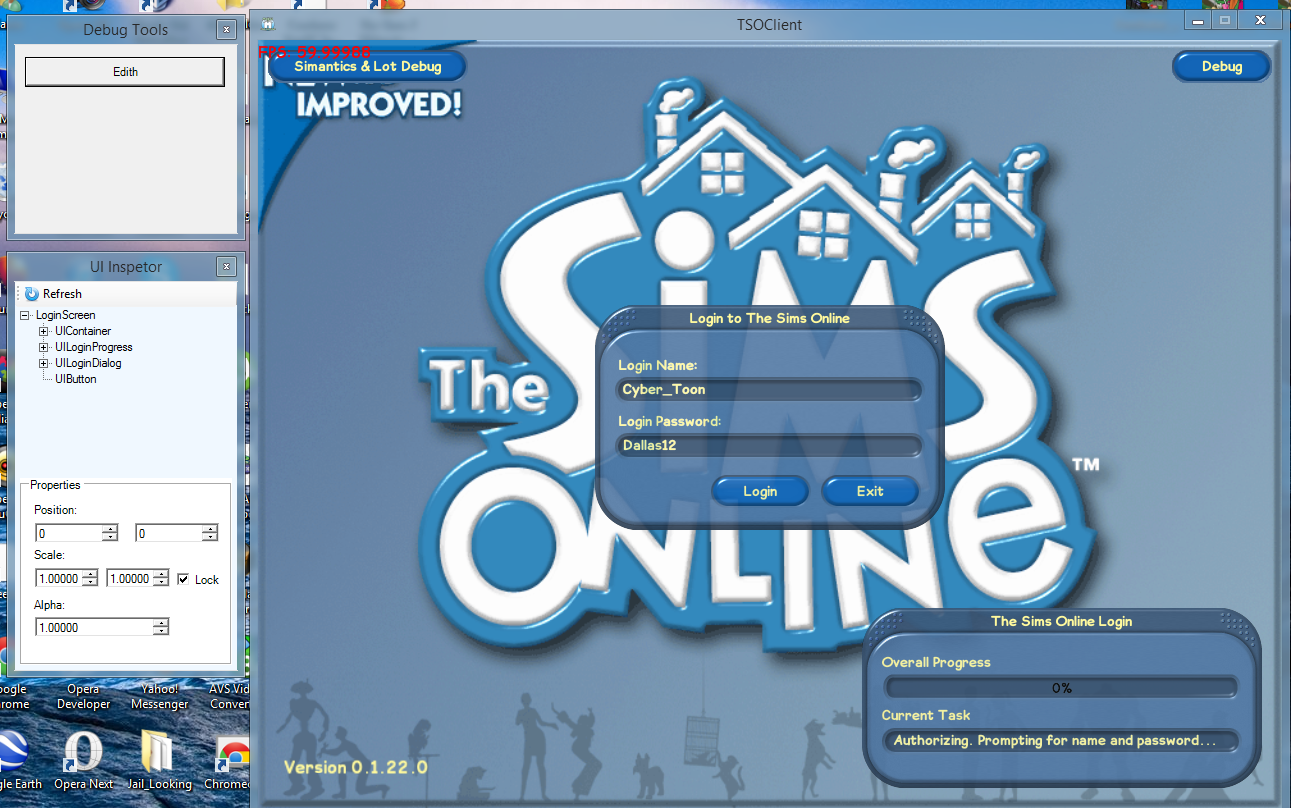Click the Login Name text field
This screenshot has width=1291, height=808.
tap(768, 389)
